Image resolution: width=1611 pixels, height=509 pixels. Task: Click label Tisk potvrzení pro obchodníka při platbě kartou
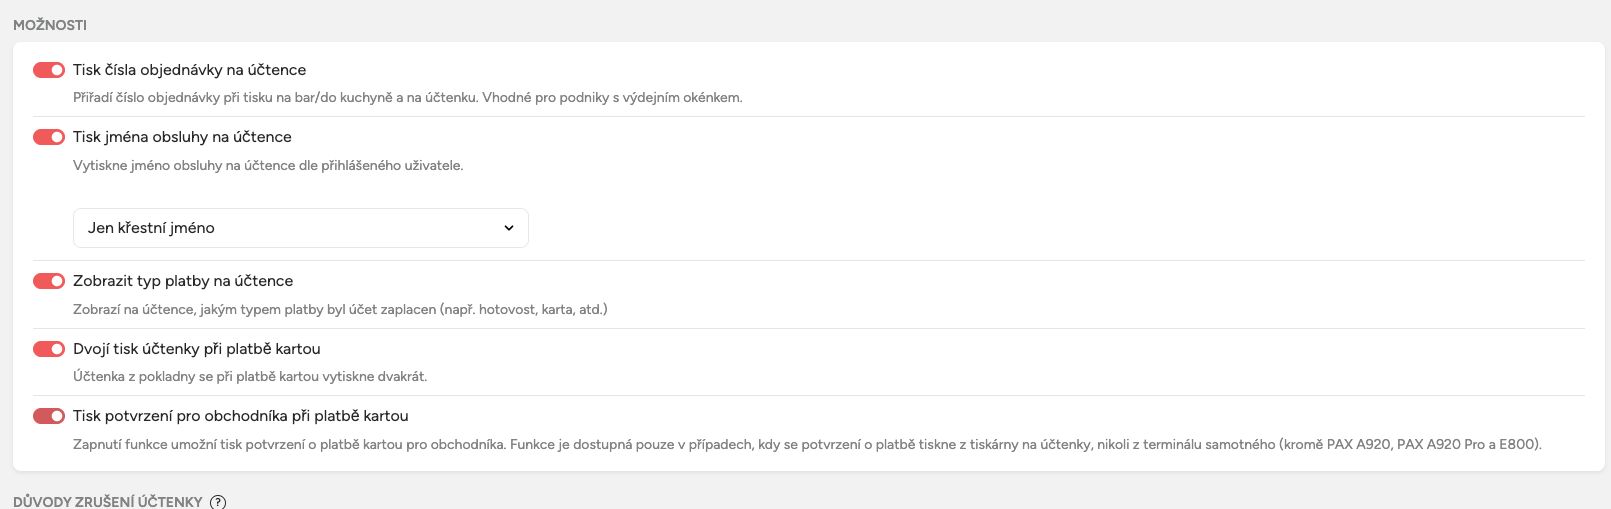click(241, 416)
